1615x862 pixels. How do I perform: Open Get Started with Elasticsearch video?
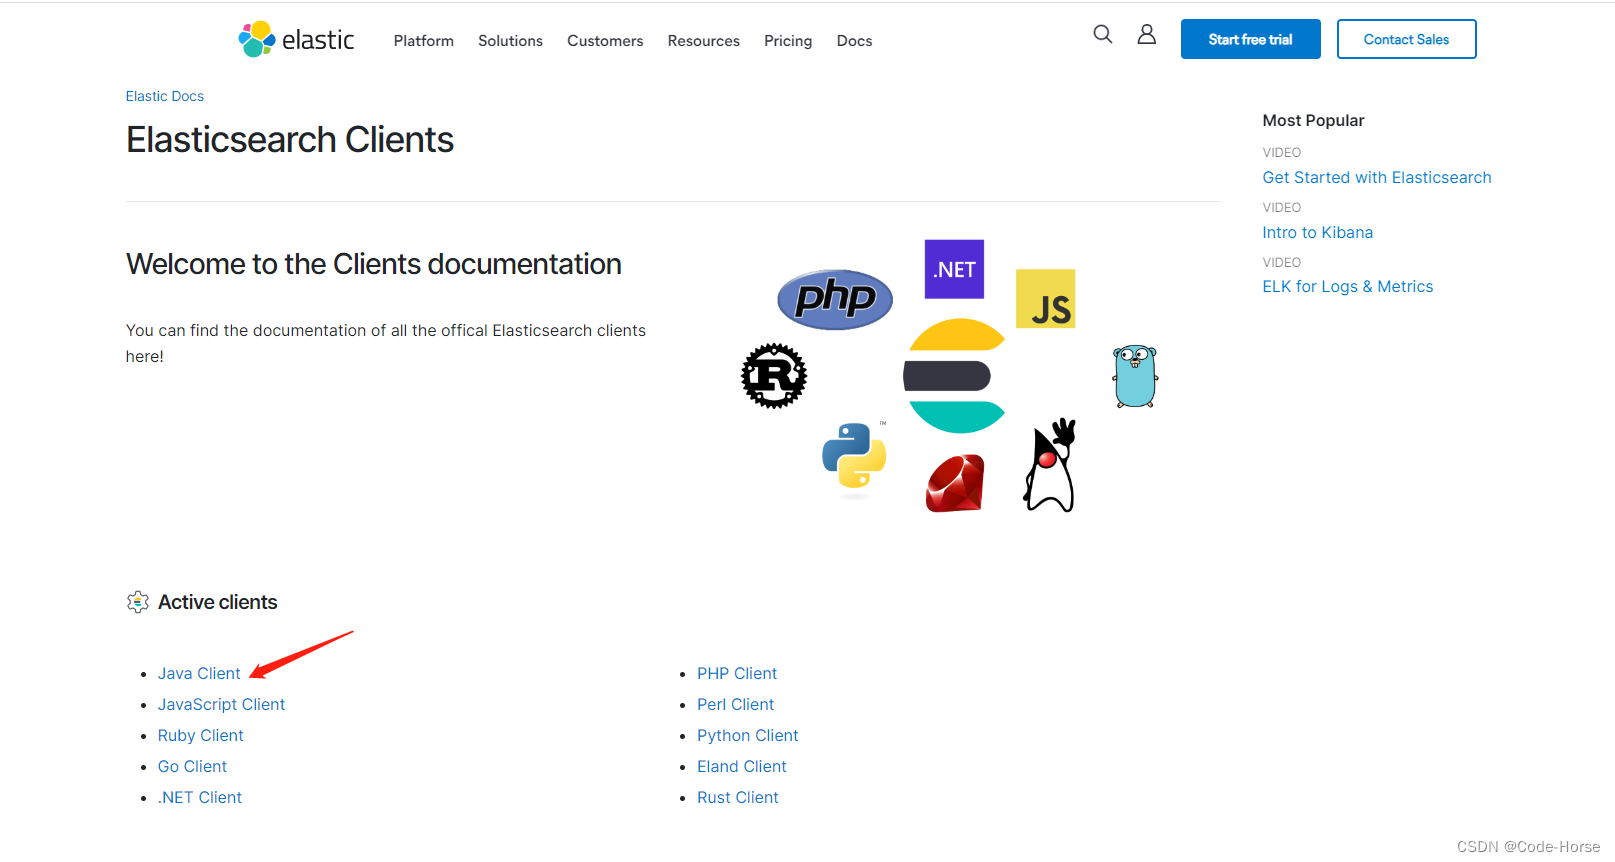1377,177
